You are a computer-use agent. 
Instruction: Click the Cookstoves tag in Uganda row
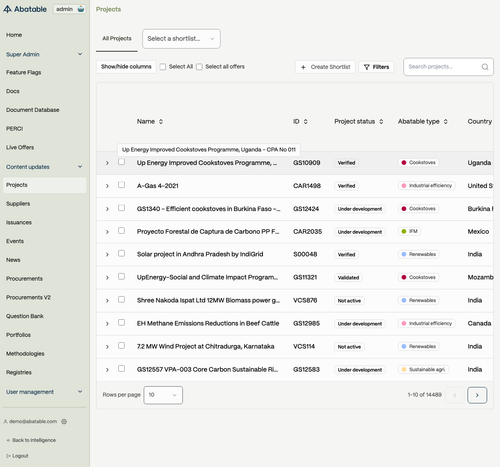click(x=419, y=163)
